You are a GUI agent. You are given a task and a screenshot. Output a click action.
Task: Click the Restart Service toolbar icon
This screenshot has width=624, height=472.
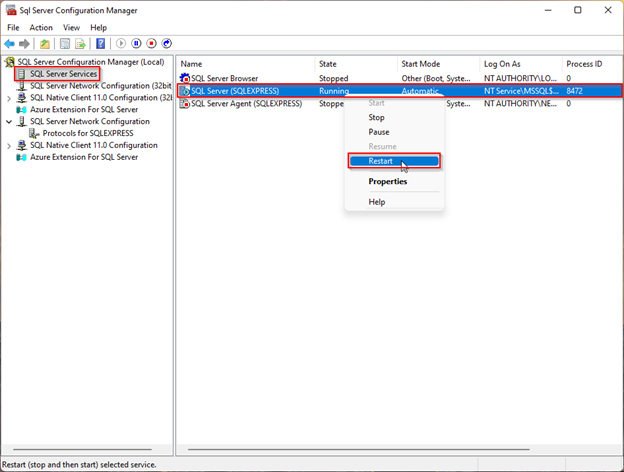click(x=167, y=43)
